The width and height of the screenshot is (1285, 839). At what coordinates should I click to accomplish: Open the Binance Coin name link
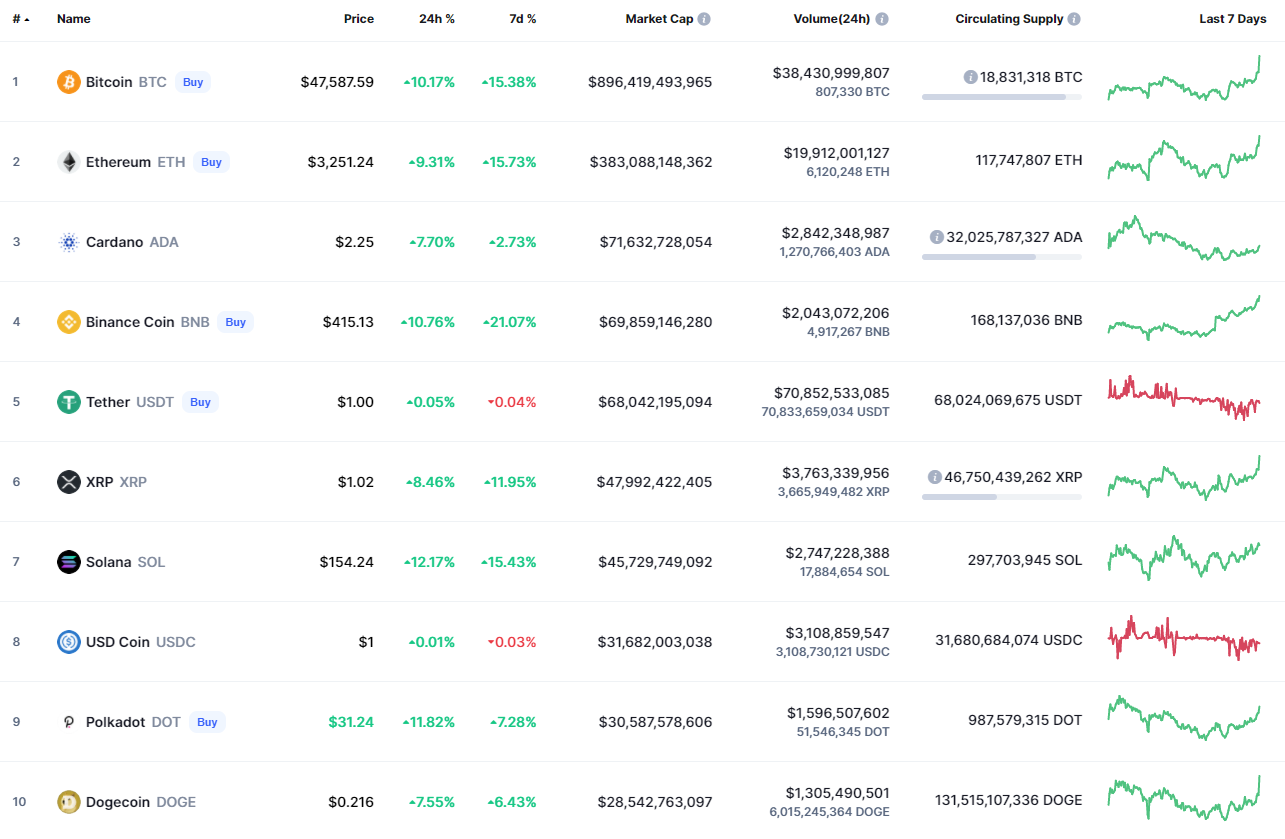tap(130, 322)
